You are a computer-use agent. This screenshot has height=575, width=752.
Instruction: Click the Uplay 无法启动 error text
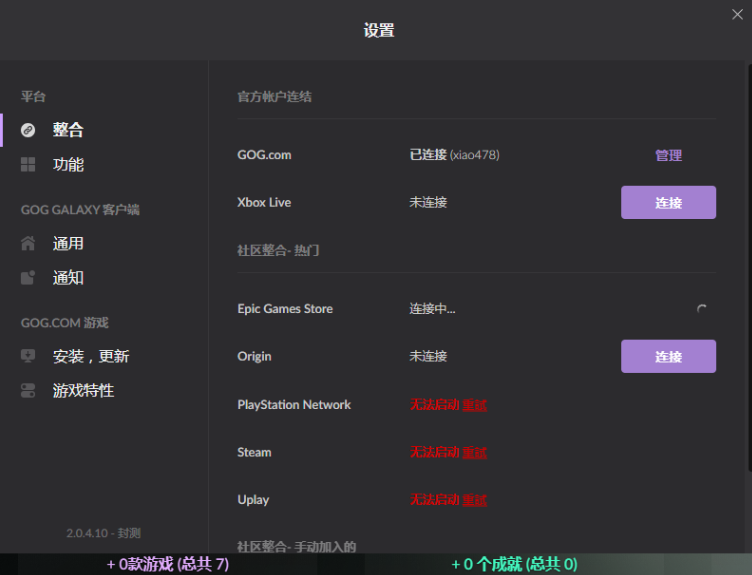(435, 500)
